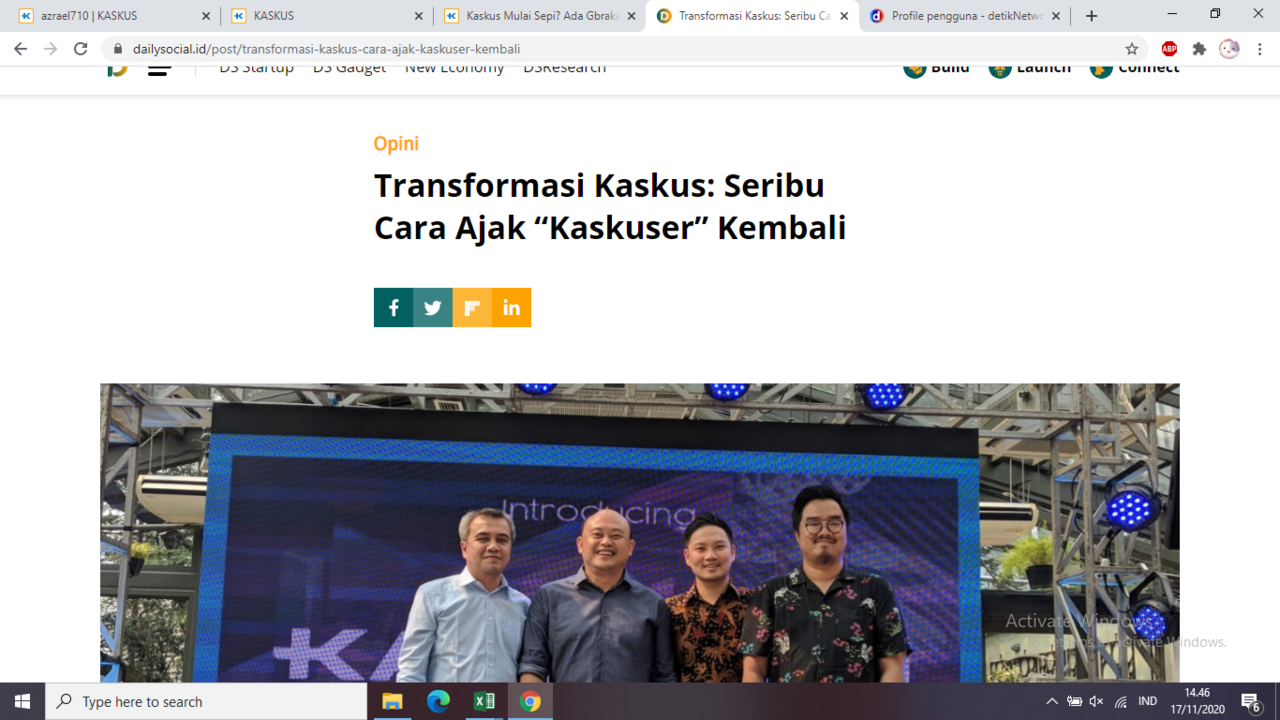The width and height of the screenshot is (1280, 720).
Task: Share article on Flipboard
Action: tap(472, 308)
